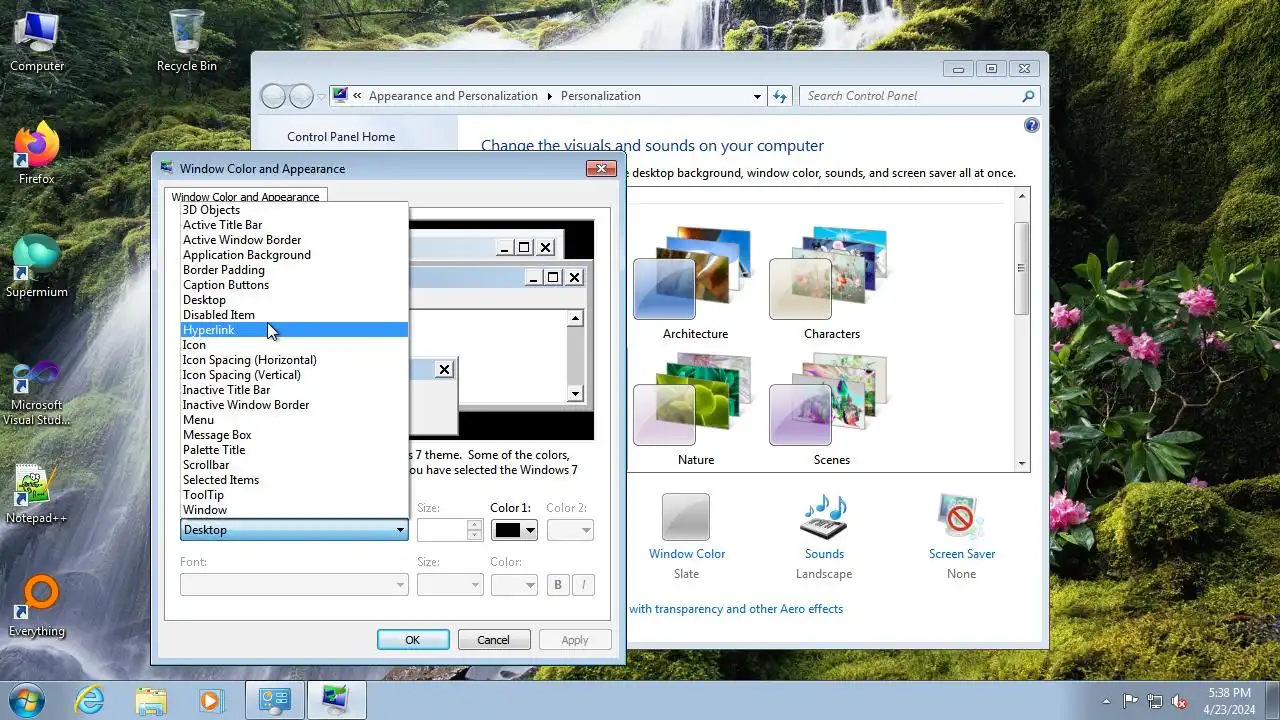
Task: Select the Architecture theme
Action: tap(695, 283)
